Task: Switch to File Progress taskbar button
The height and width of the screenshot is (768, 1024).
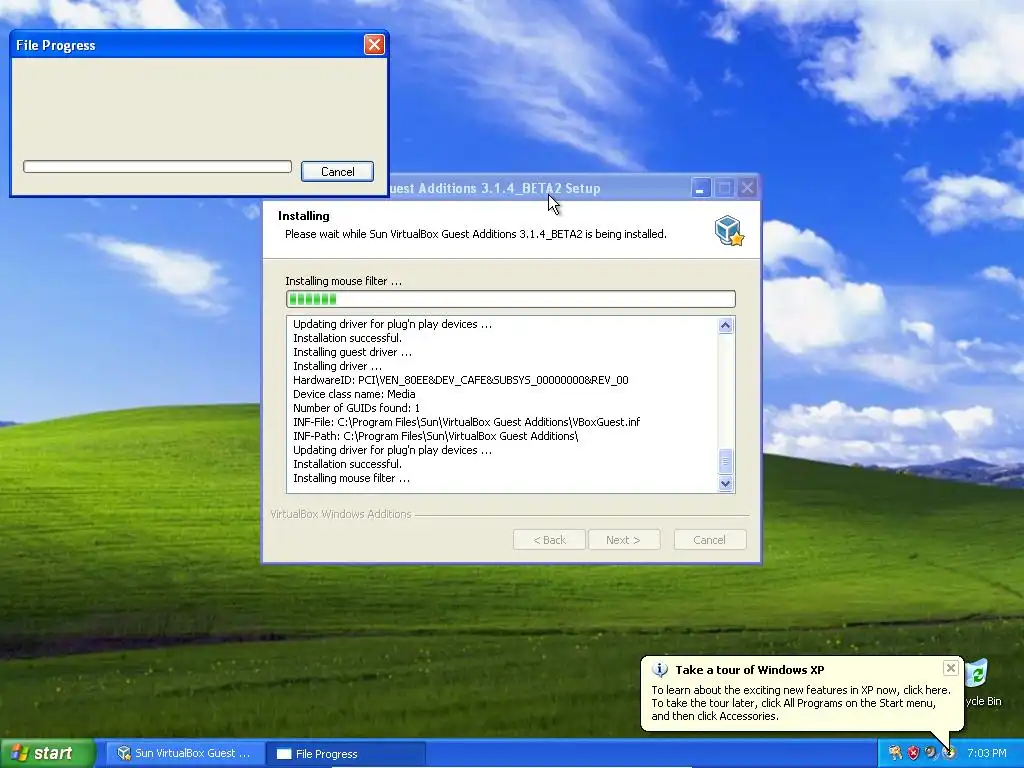Action: coord(346,753)
